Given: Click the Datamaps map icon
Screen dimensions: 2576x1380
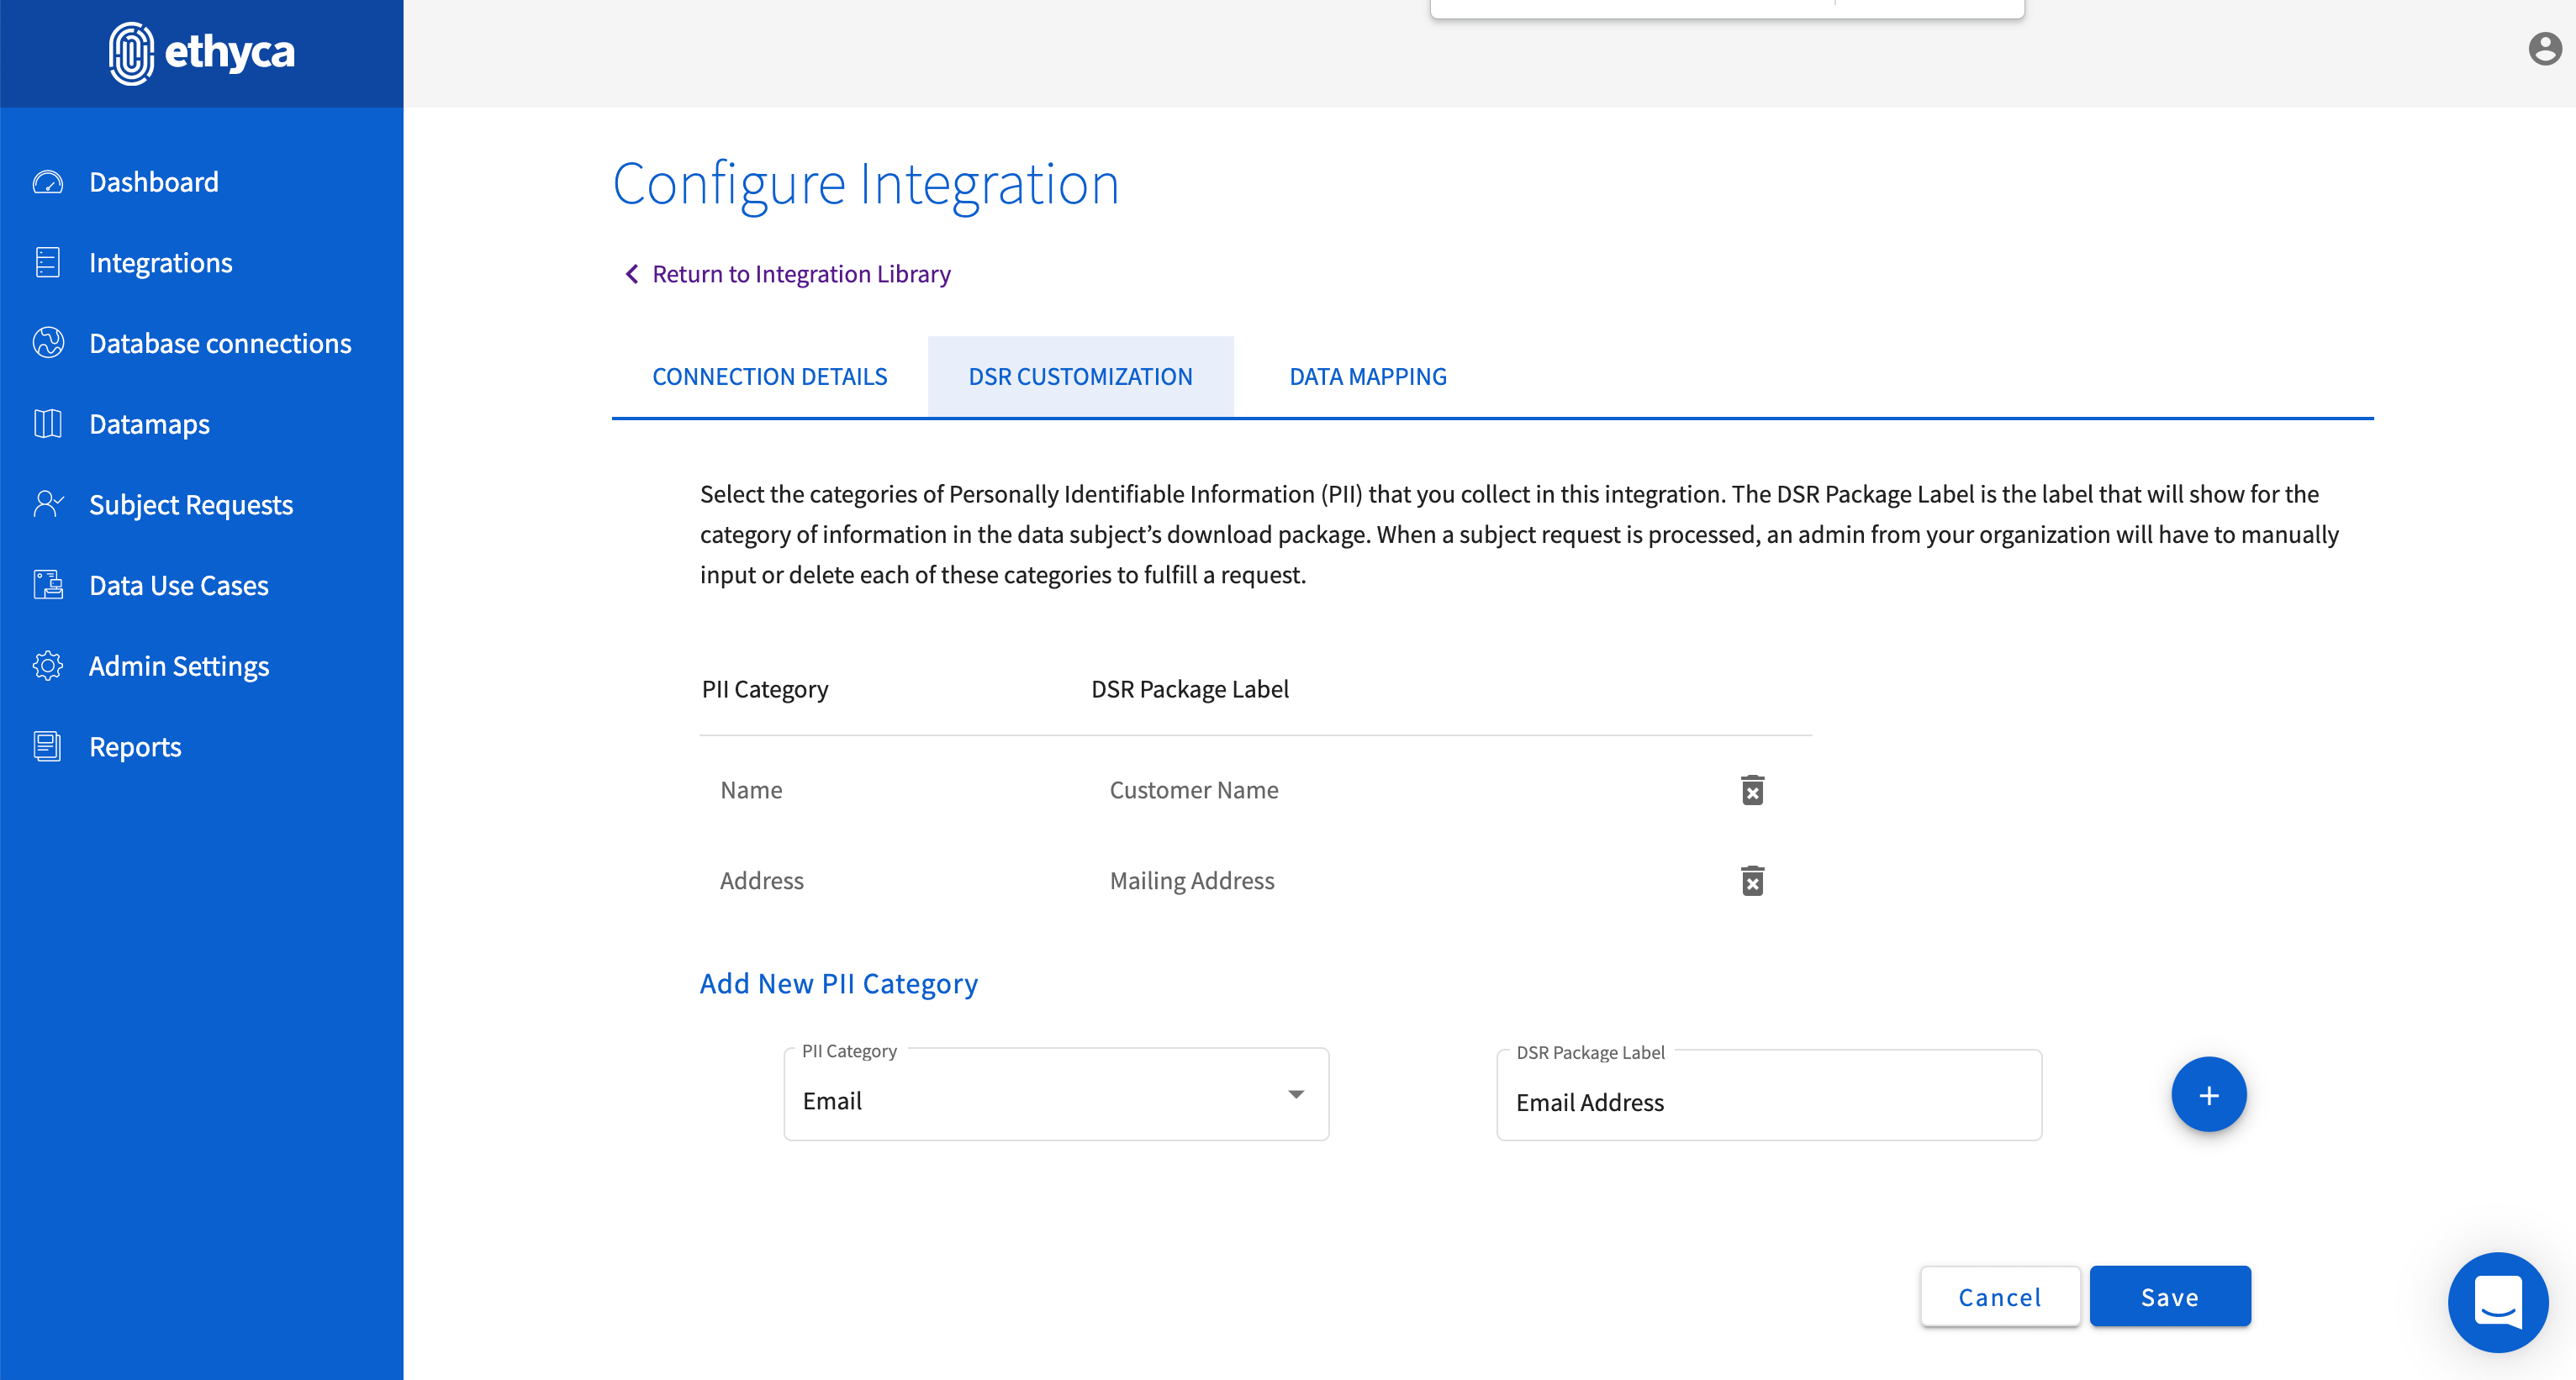Looking at the screenshot, I should pyautogui.click(x=47, y=424).
